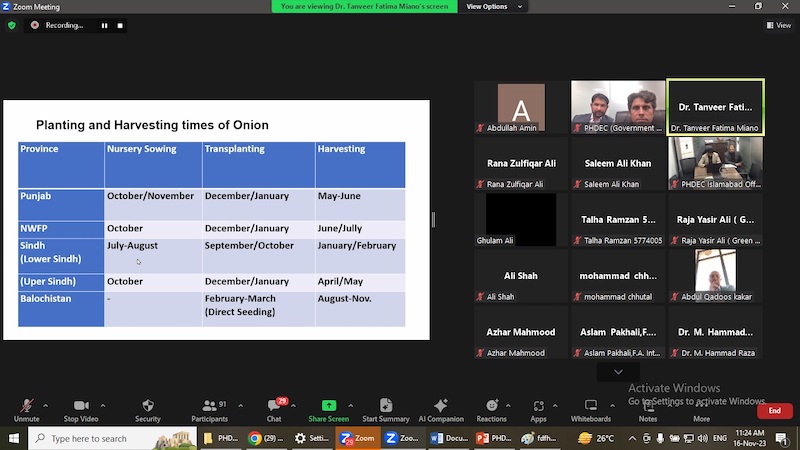The image size is (800, 450).
Task: Click the Share Screen button
Action: point(328,410)
